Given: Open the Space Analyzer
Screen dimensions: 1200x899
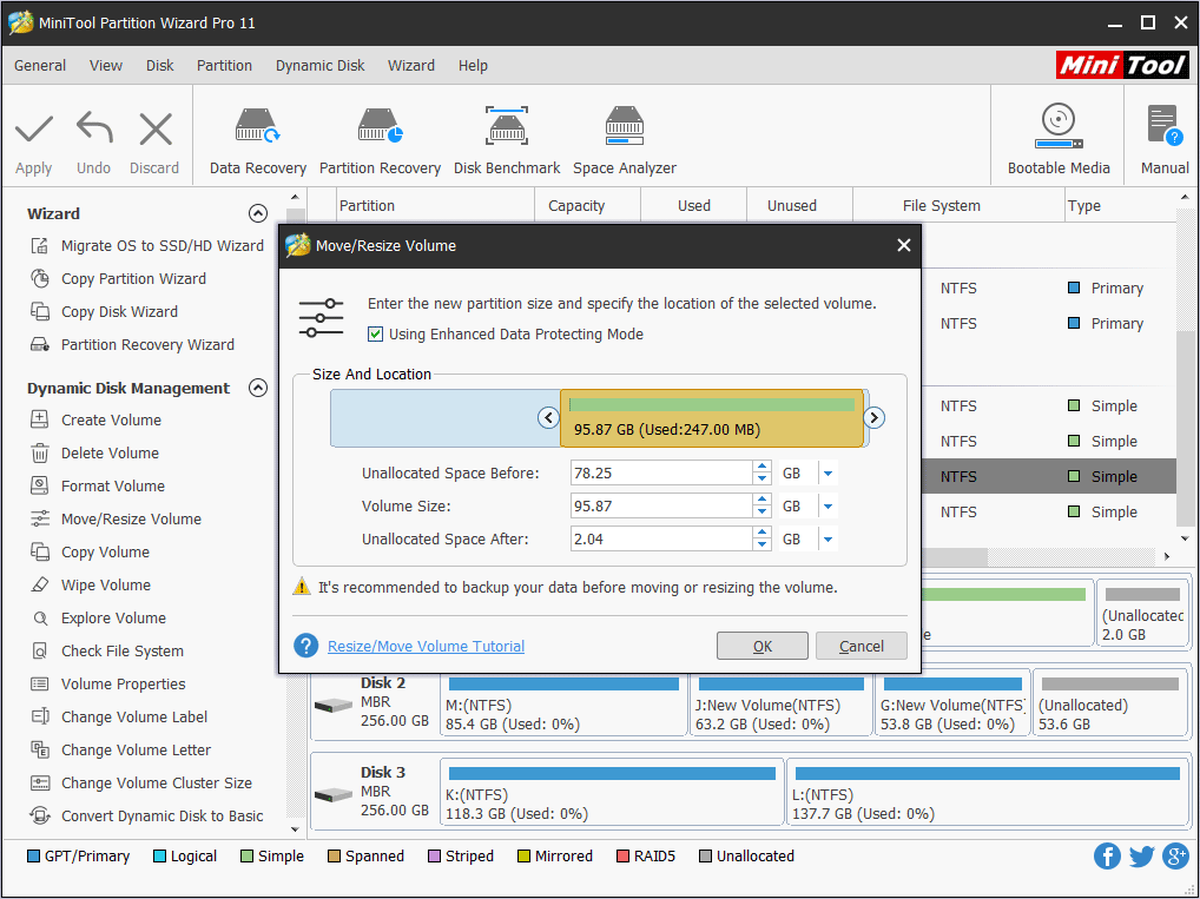Looking at the screenshot, I should click(625, 141).
